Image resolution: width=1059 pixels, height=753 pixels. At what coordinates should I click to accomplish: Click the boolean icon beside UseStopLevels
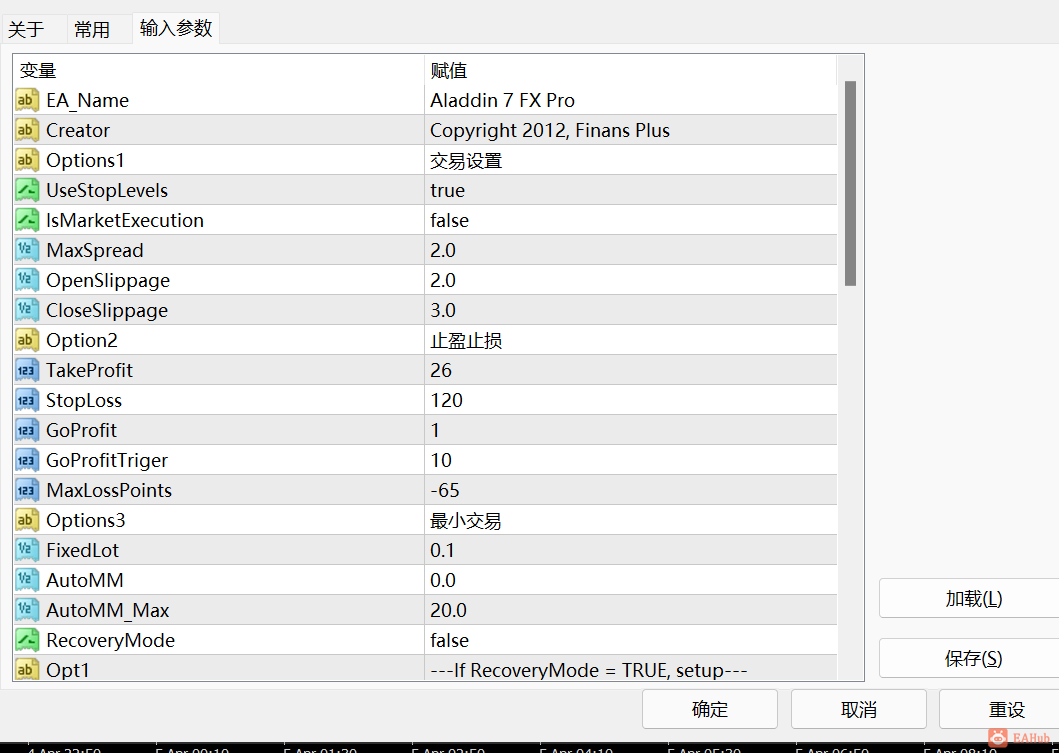(27, 190)
